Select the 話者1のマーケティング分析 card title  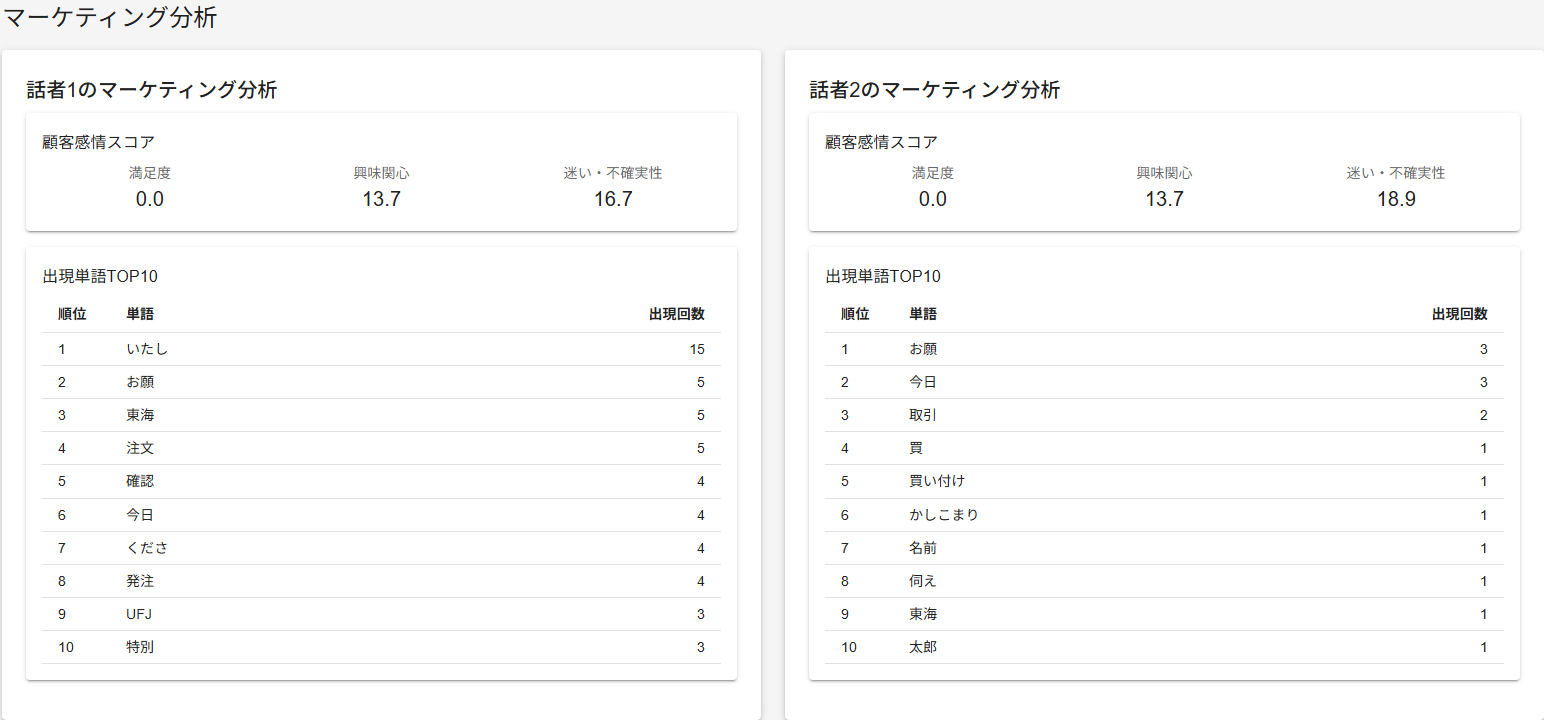152,90
